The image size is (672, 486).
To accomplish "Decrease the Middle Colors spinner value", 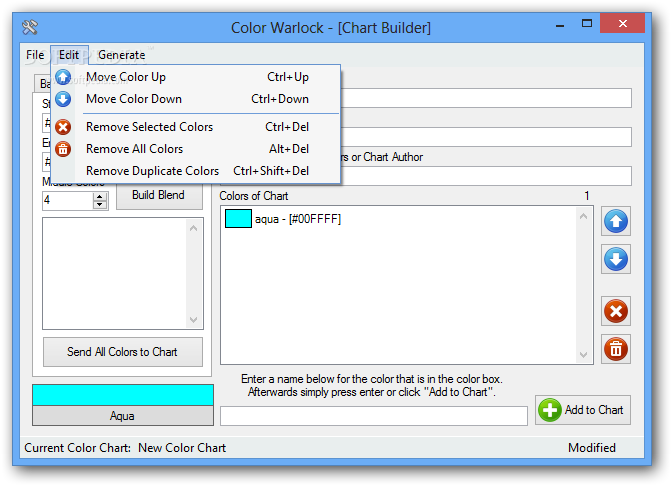I will (100, 204).
